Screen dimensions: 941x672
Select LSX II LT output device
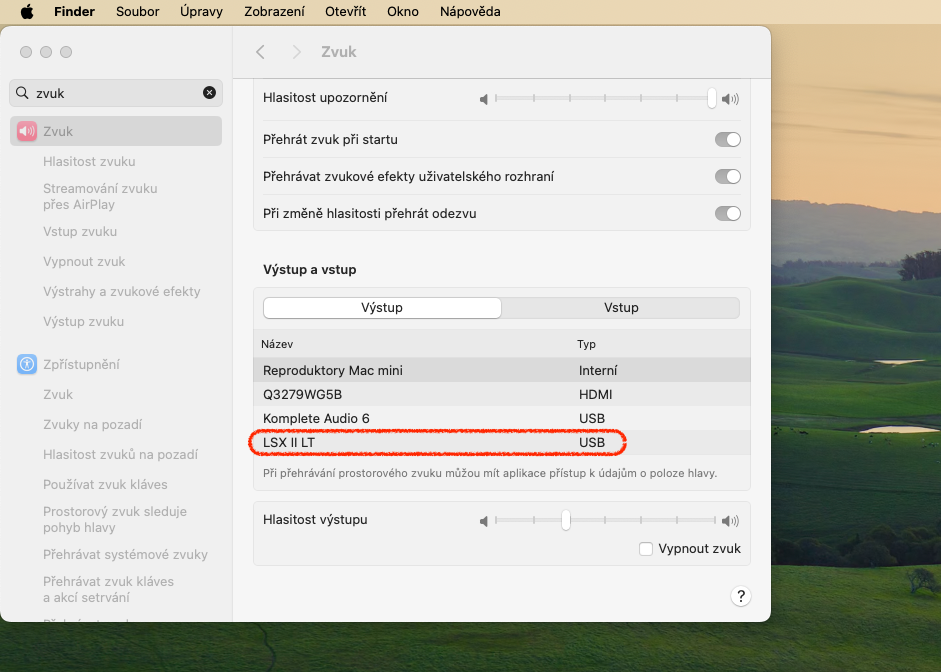502,442
